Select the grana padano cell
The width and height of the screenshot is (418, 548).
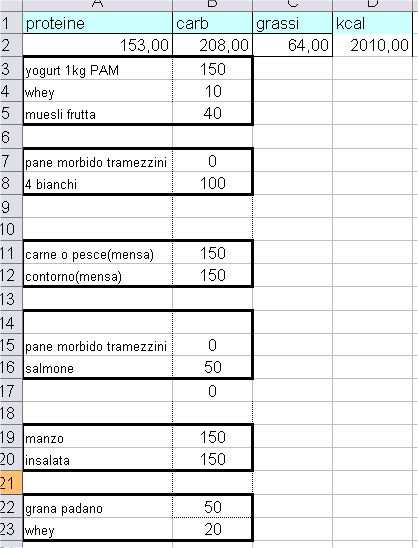click(98, 507)
